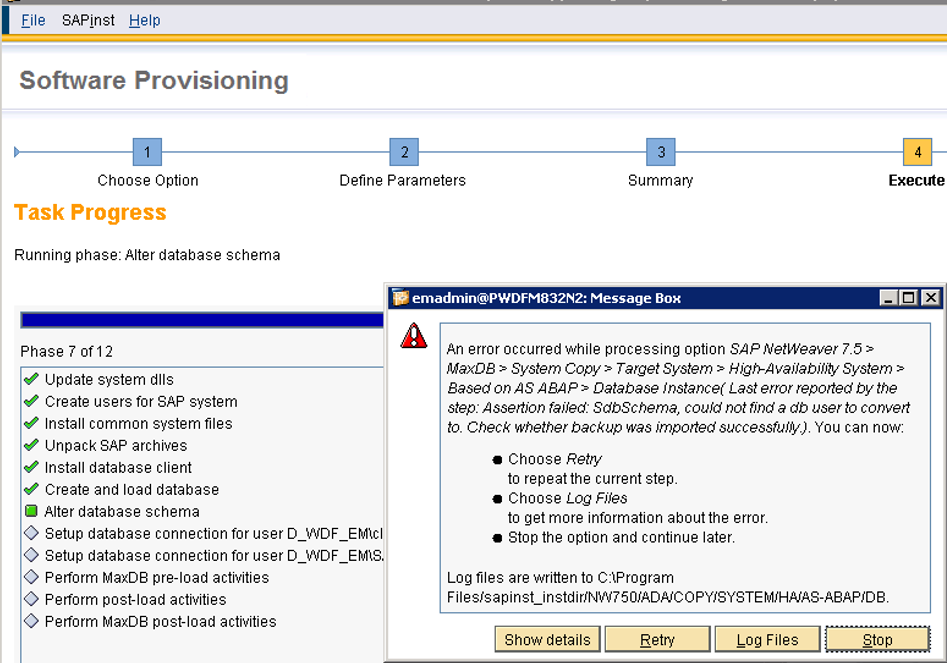This screenshot has height=663, width=947.
Task: Click the 'Execute' step label
Action: coord(916,181)
